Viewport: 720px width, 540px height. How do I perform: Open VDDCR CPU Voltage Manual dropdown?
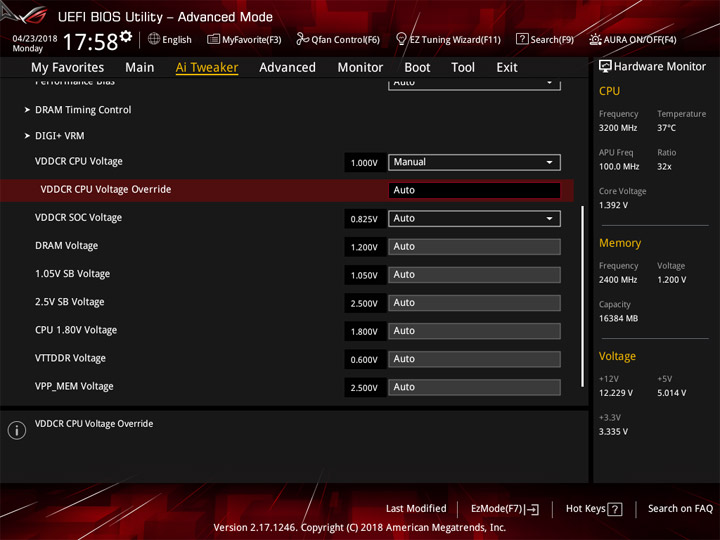[474, 162]
